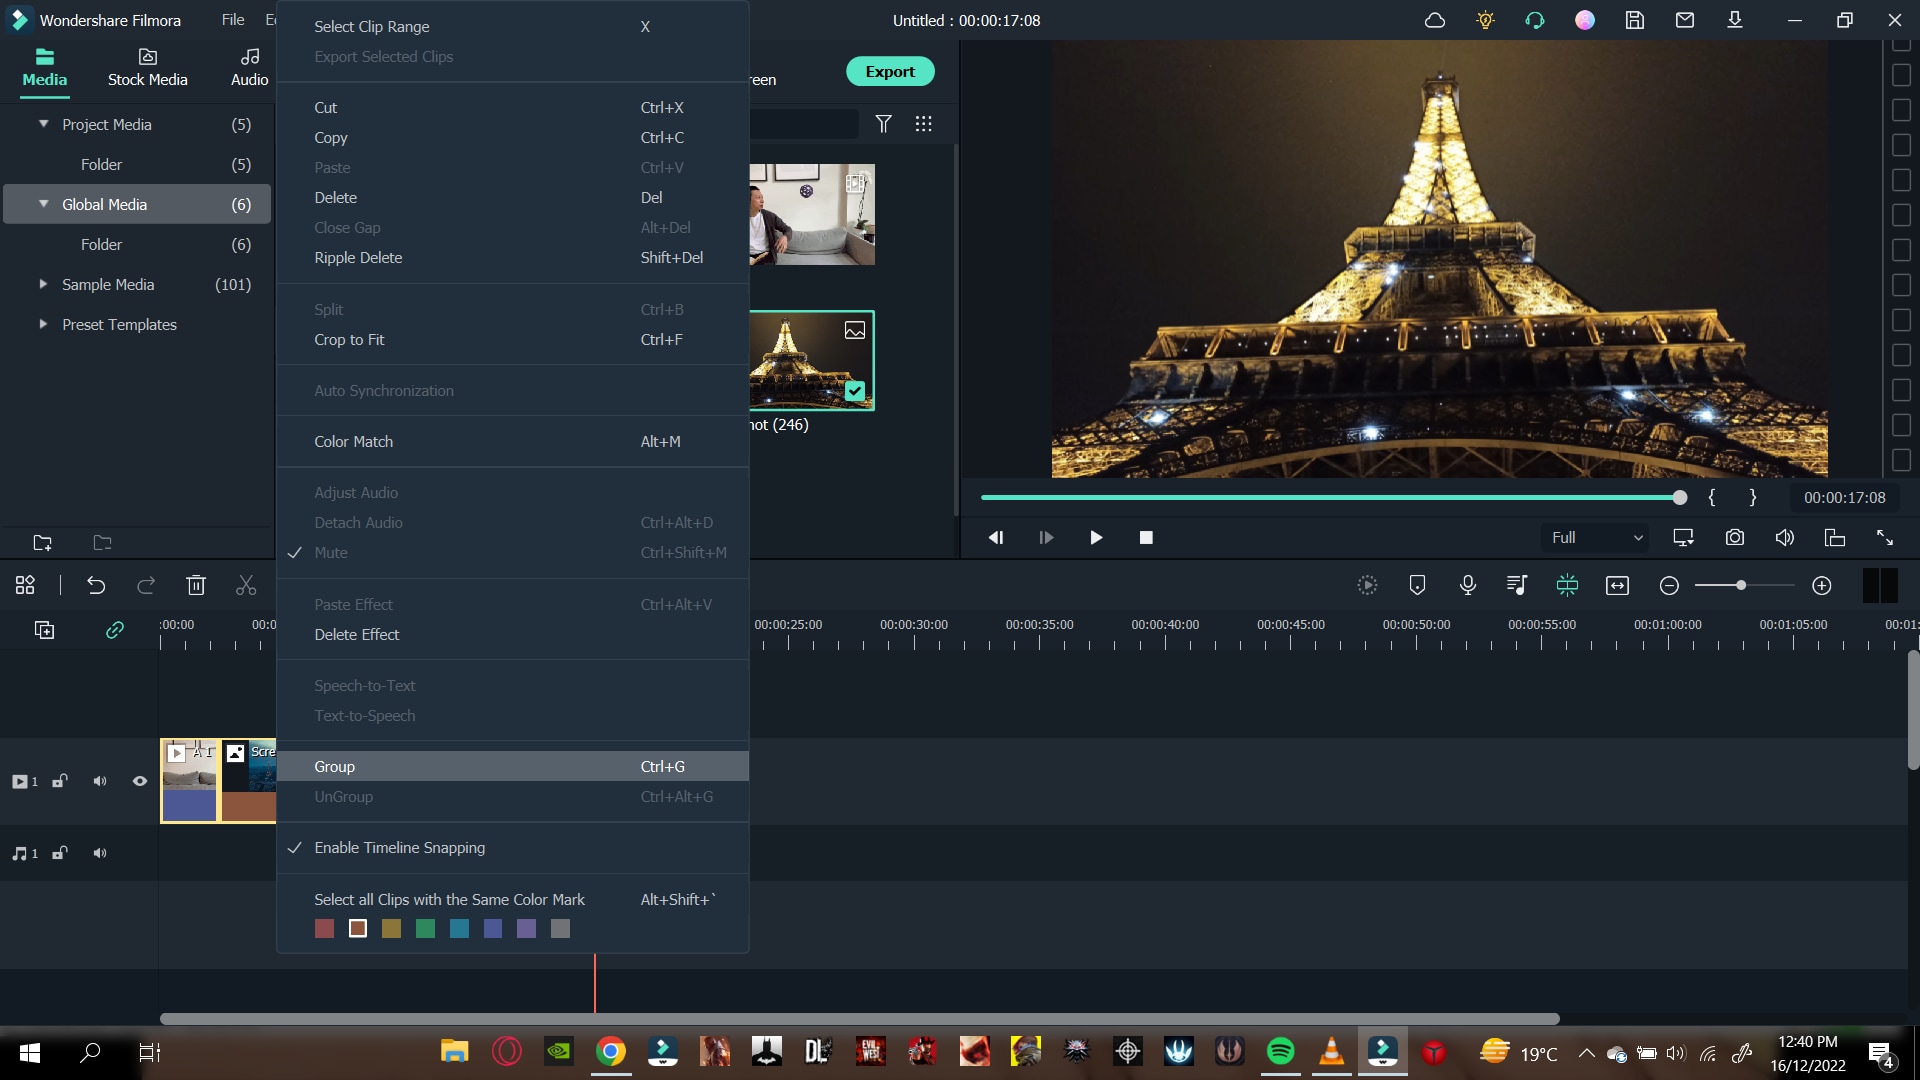Click UnGroup in context menu
The image size is (1920, 1080).
tap(343, 796)
